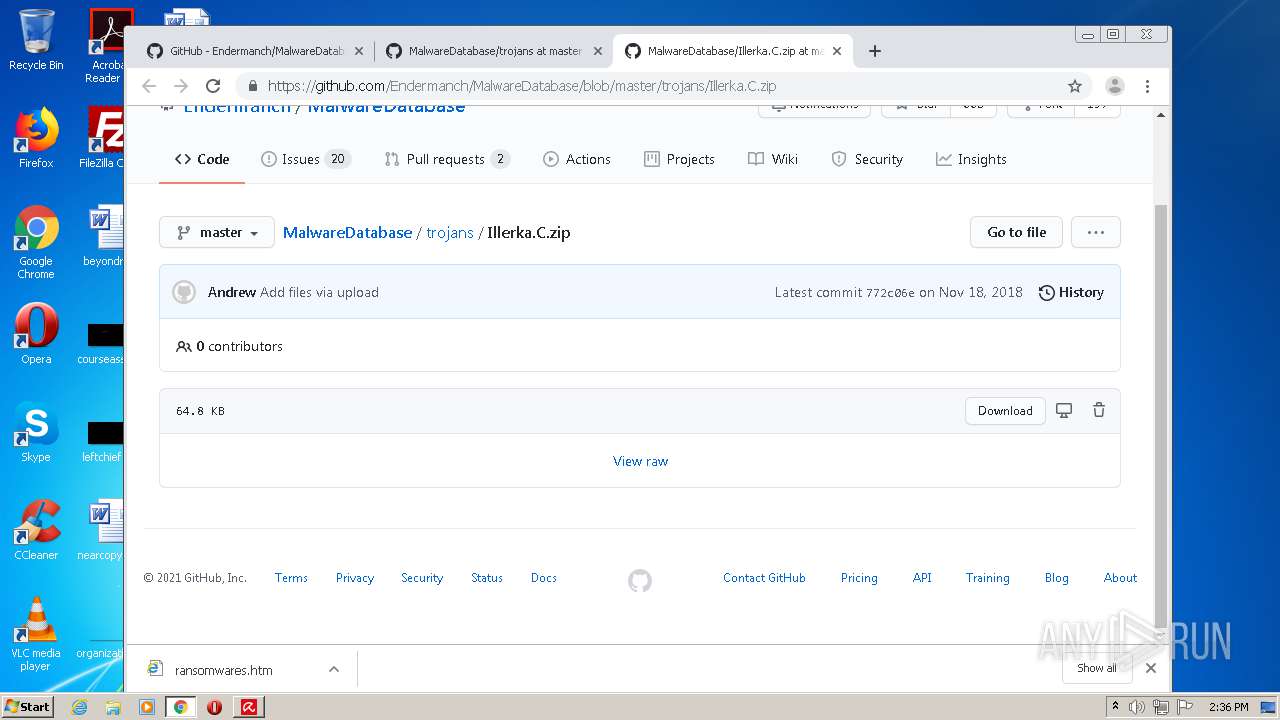Viewport: 1280px width, 720px height.
Task: Expand the master branch dropdown
Action: tap(217, 232)
